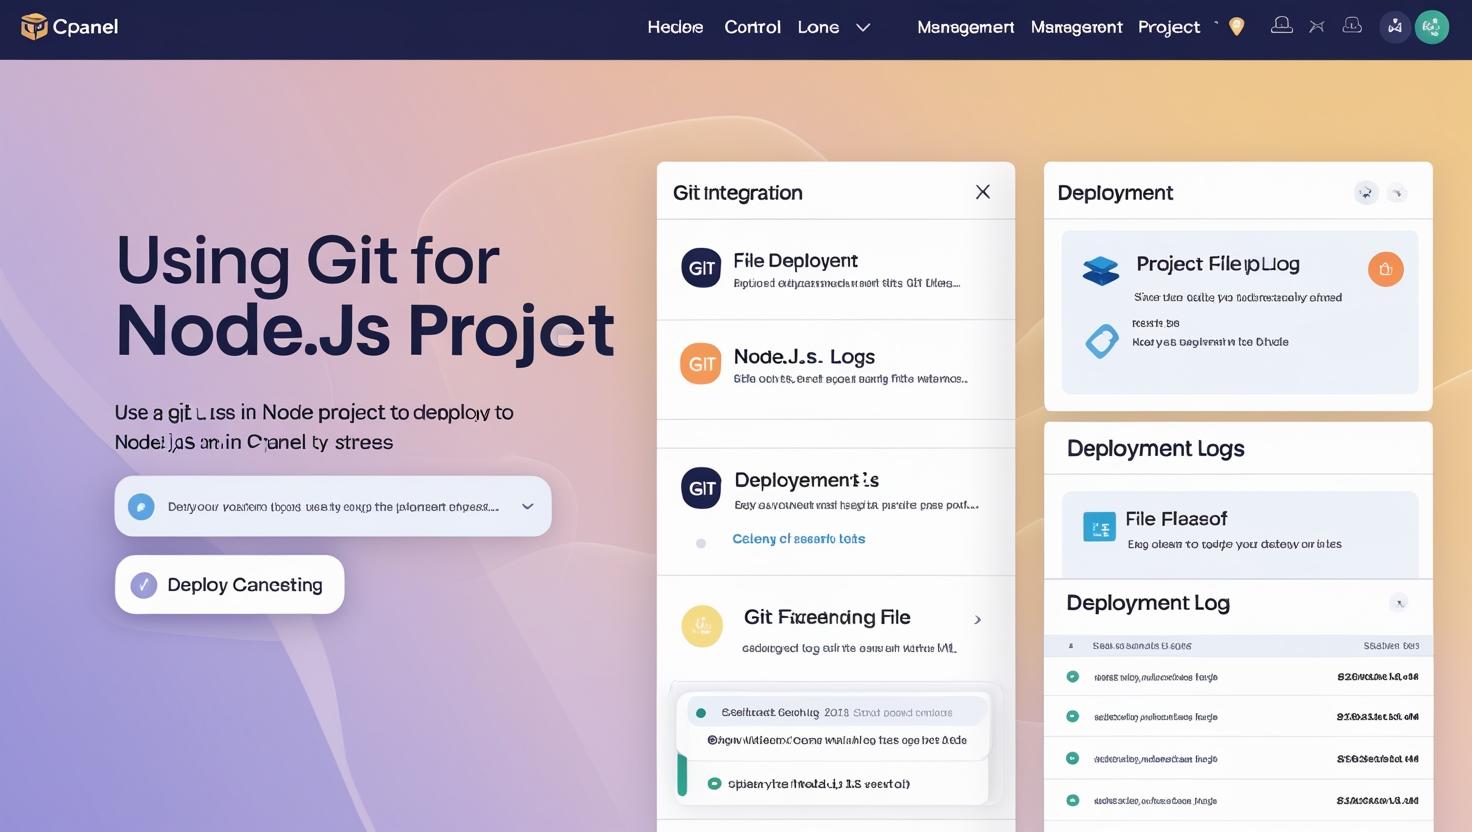Click the checkmark icon in Deploy Canceting
The width and height of the screenshot is (1472, 832).
144,584
